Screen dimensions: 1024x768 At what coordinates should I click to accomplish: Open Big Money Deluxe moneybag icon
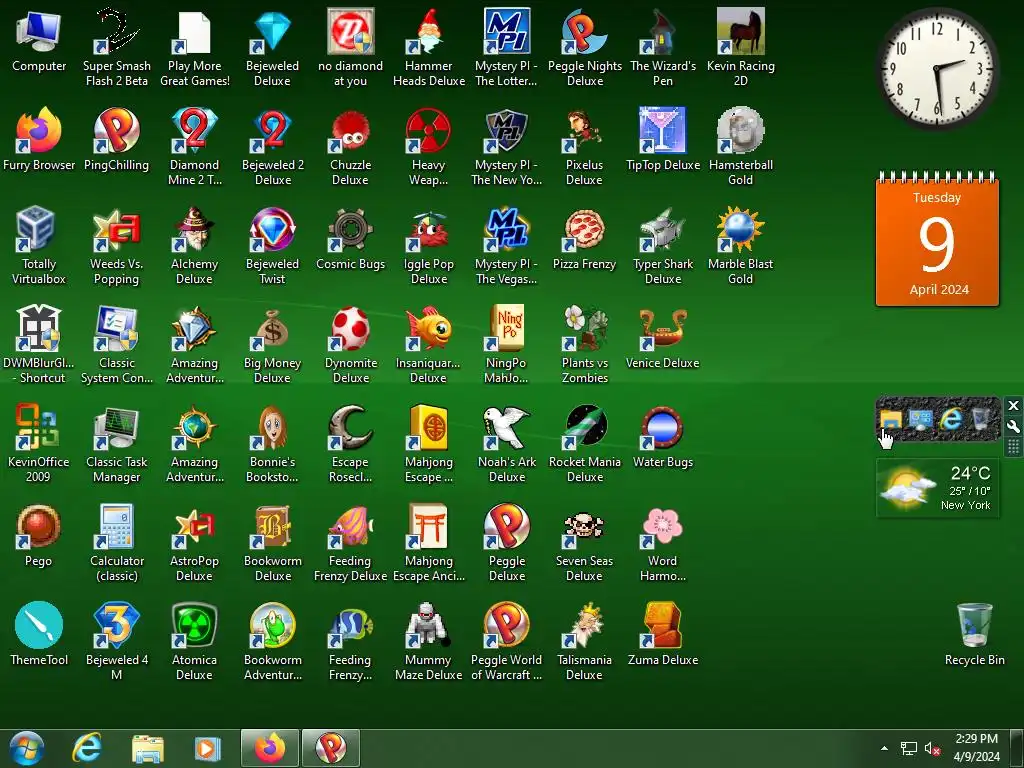click(272, 328)
